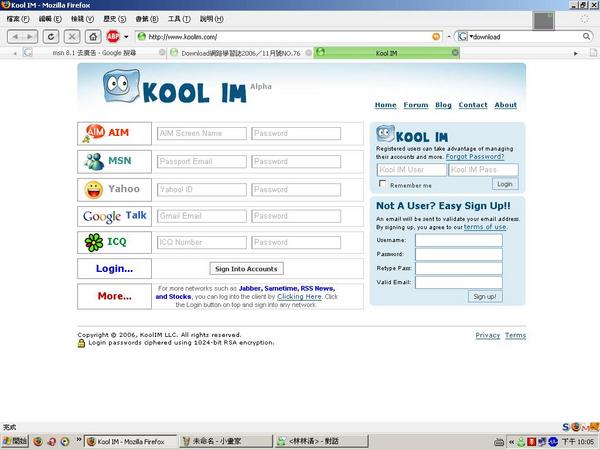Open the 編輯 (E) menu
This screenshot has height=450, width=600.
[x=50, y=19]
